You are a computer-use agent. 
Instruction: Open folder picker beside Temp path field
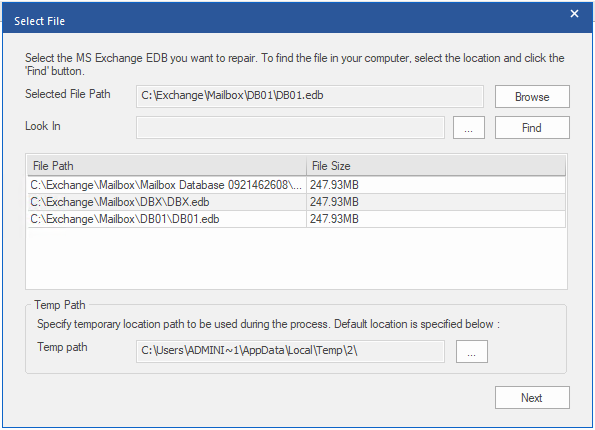pyautogui.click(x=472, y=351)
